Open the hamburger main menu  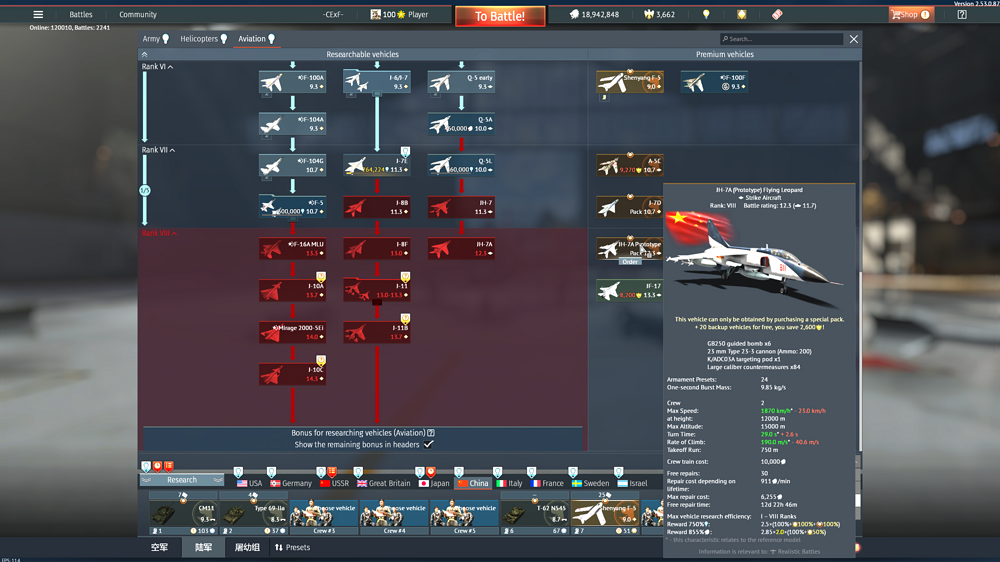38,15
